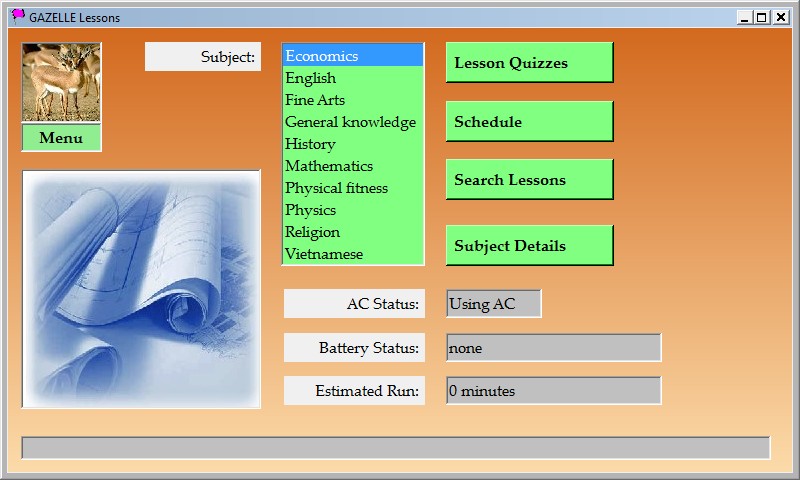Select History in the subject list
Screen dimensions: 800x480
[x=353, y=144]
